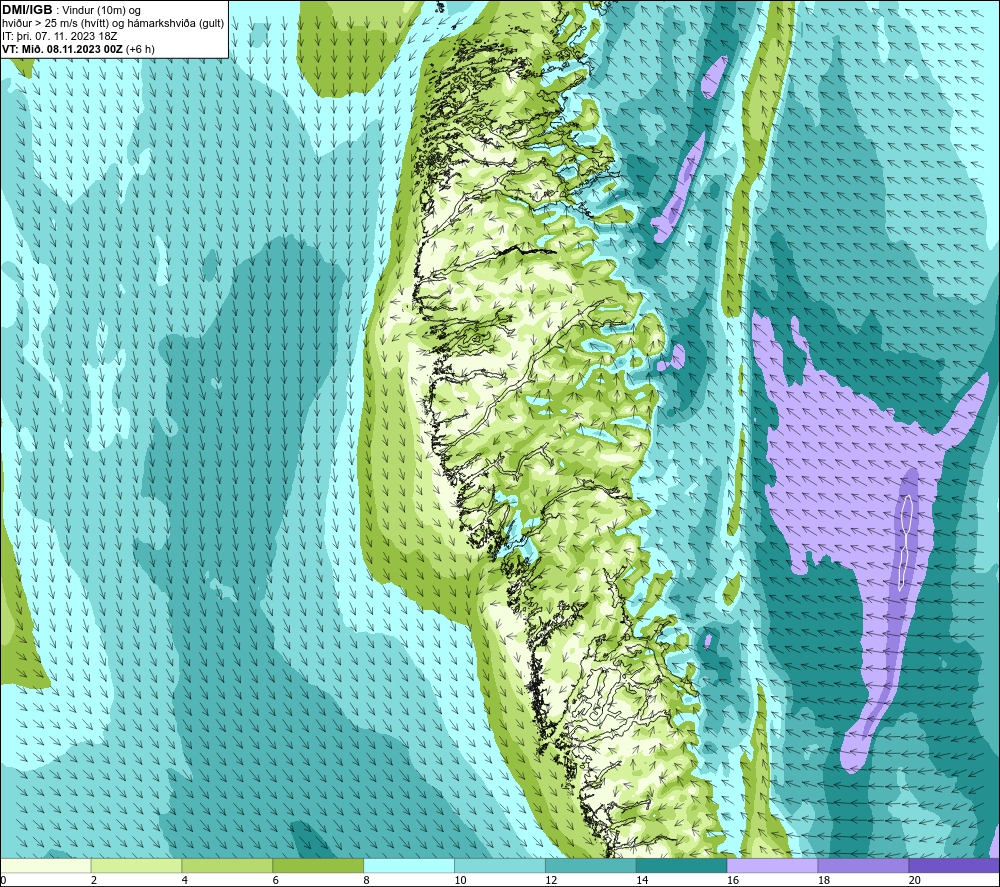This screenshot has width=1000, height=887.
Task: Click the "hviður > 25 m/s (hvítt)" description line
Action: point(113,24)
